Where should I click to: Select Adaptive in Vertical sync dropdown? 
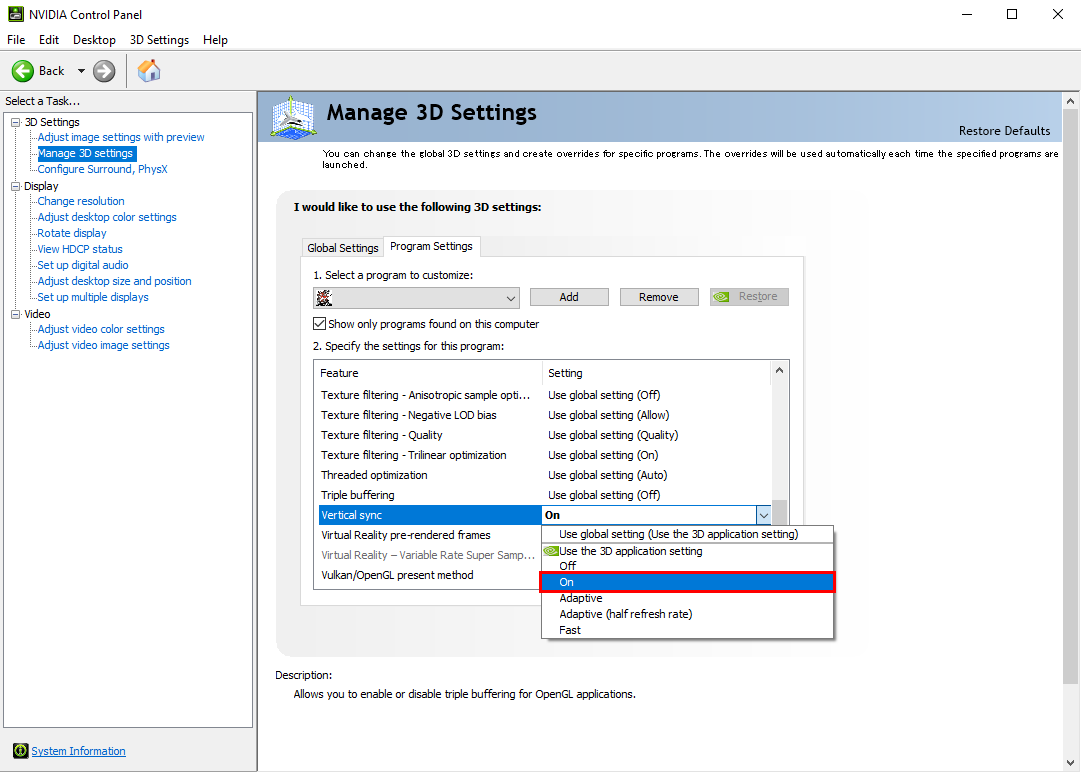pyautogui.click(x=687, y=598)
